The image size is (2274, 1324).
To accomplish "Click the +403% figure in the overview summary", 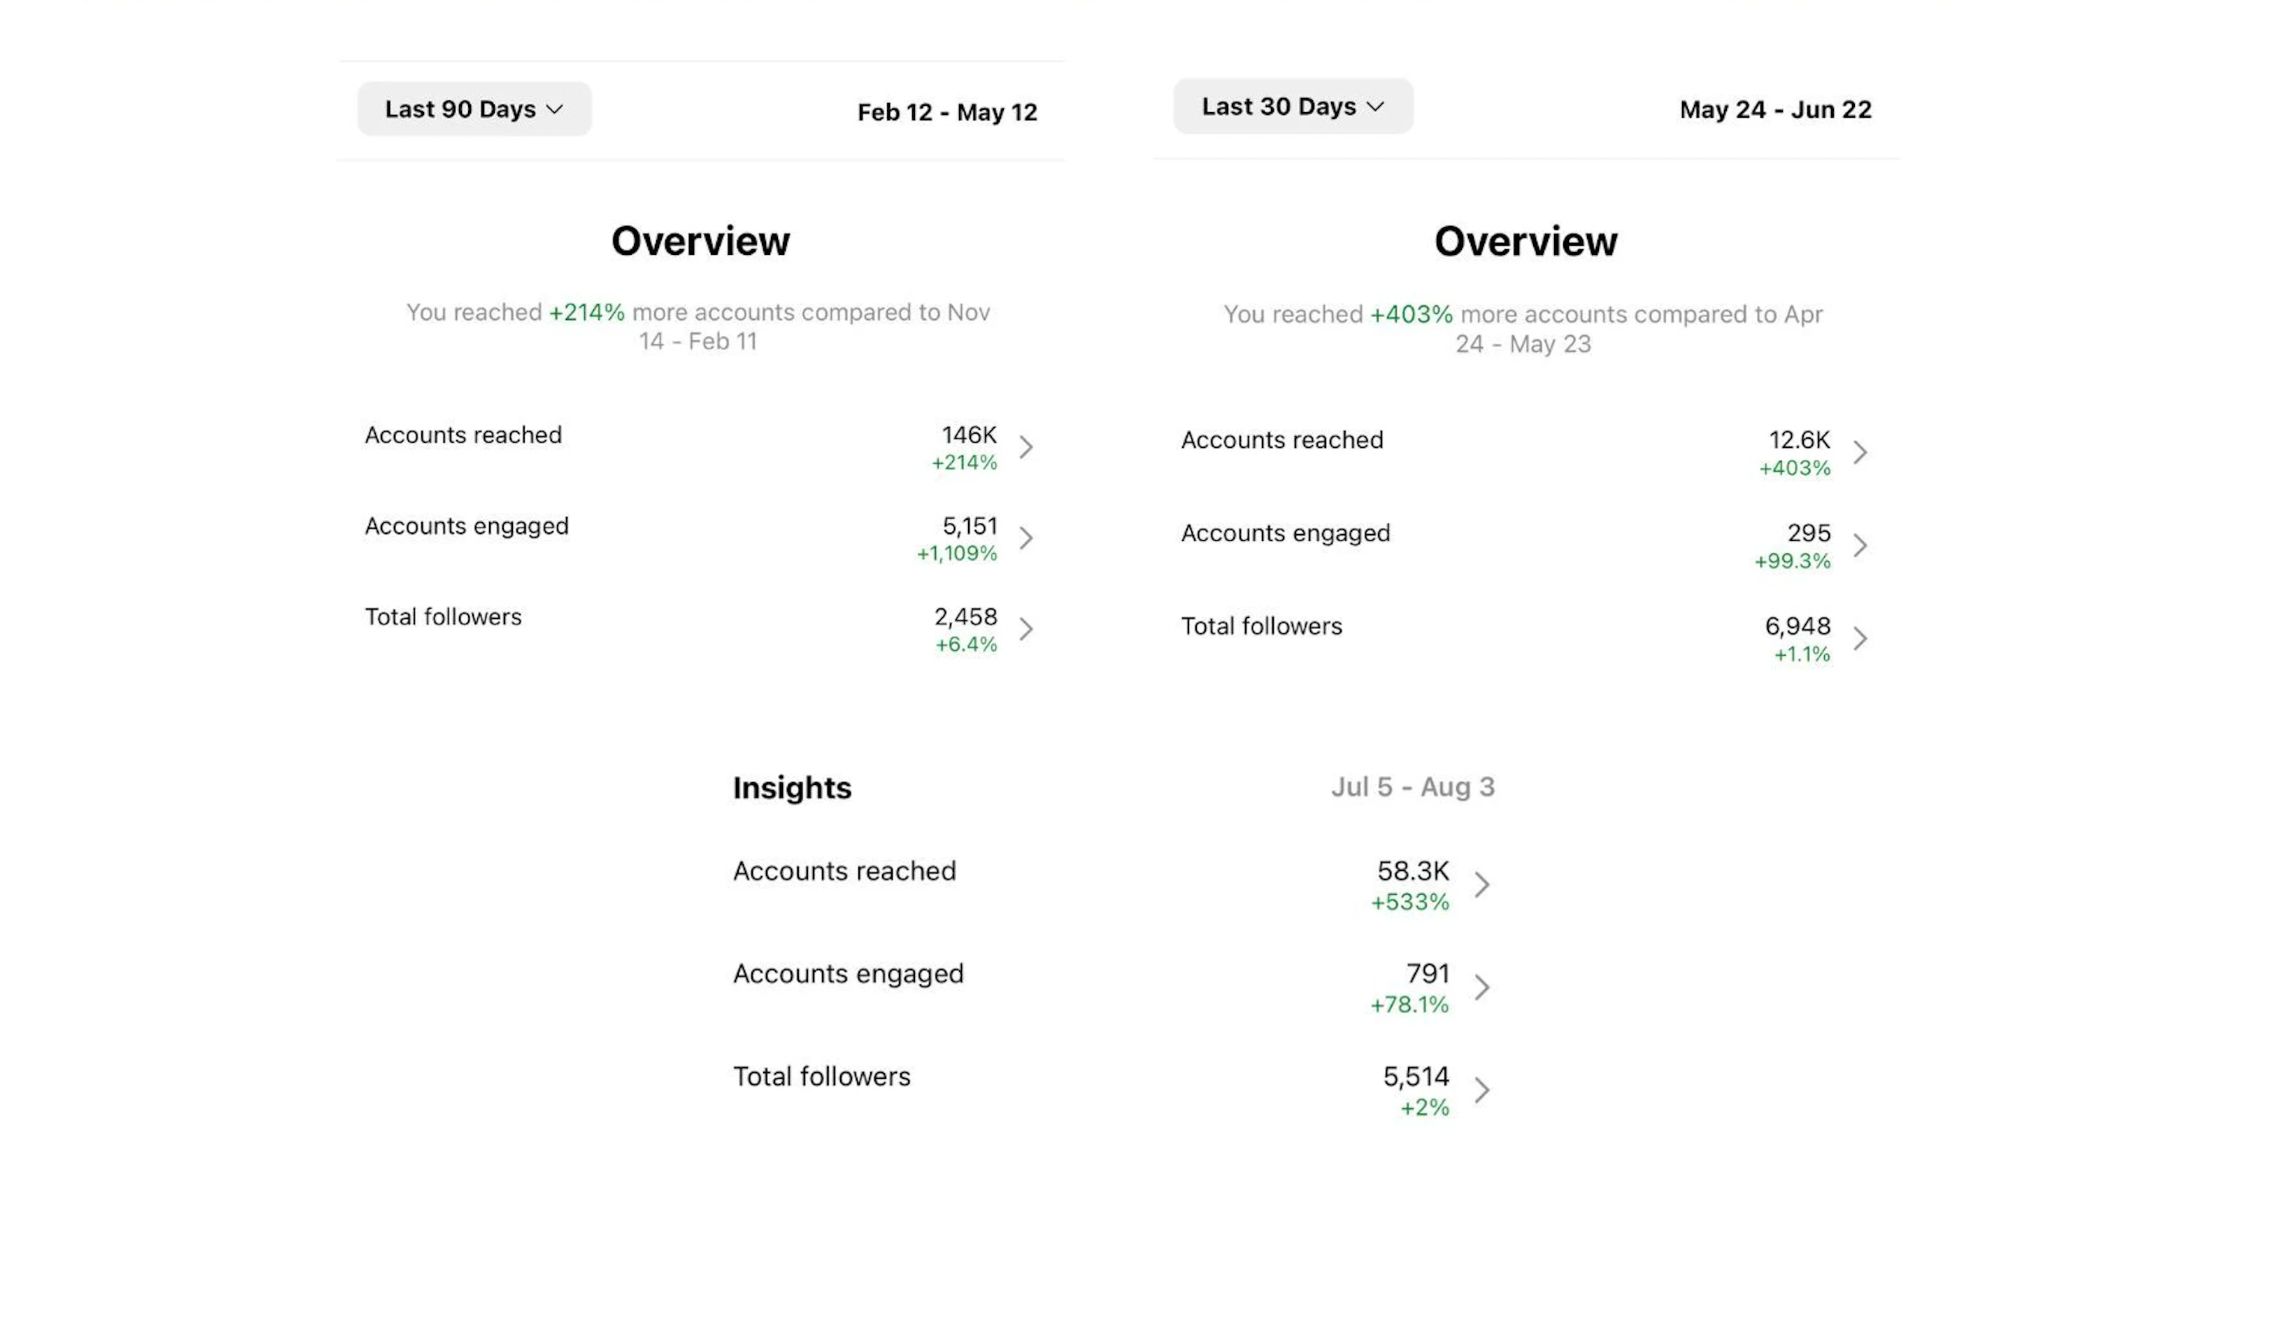I will tap(1410, 314).
